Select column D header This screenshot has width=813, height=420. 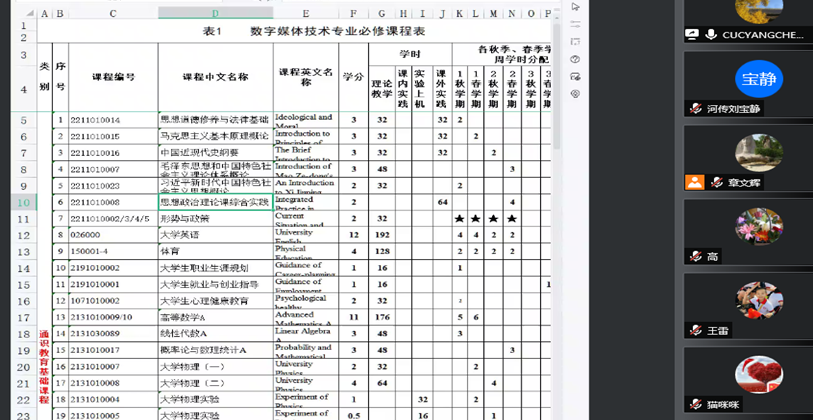point(215,13)
